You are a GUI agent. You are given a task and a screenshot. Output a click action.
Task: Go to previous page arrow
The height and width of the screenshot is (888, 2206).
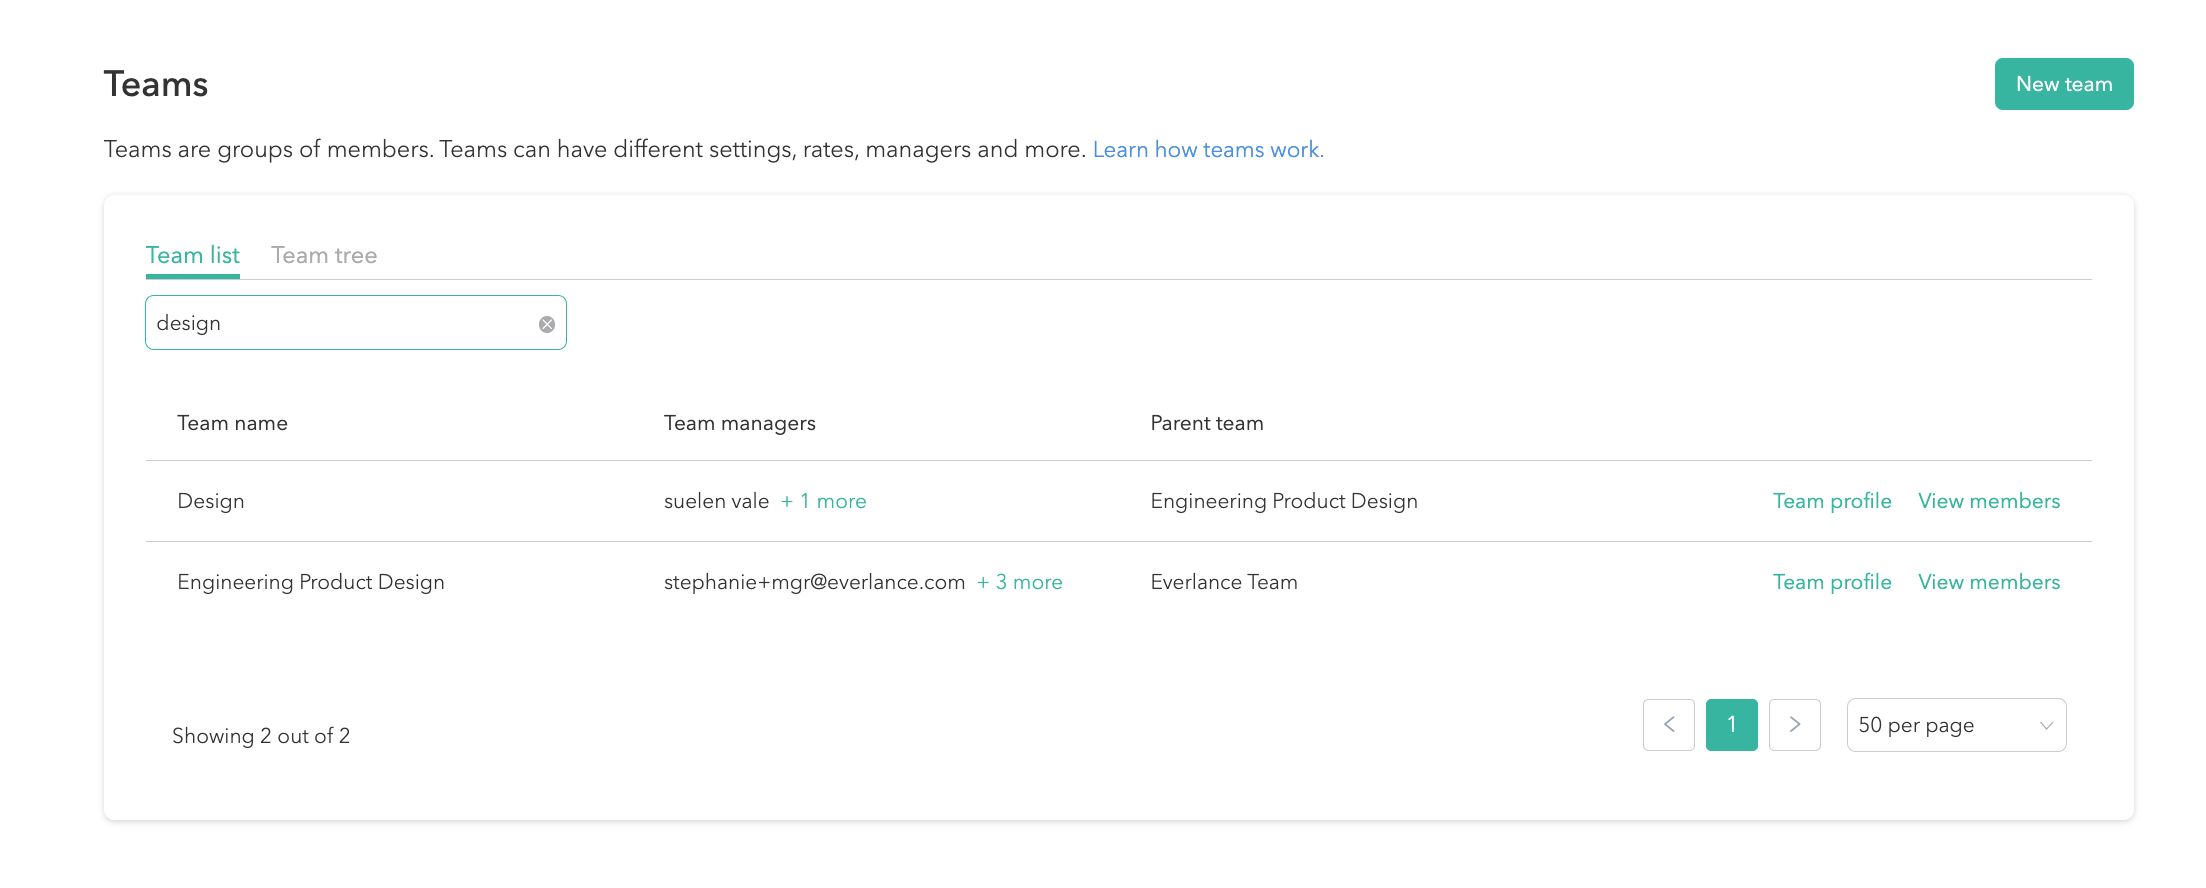point(1668,725)
